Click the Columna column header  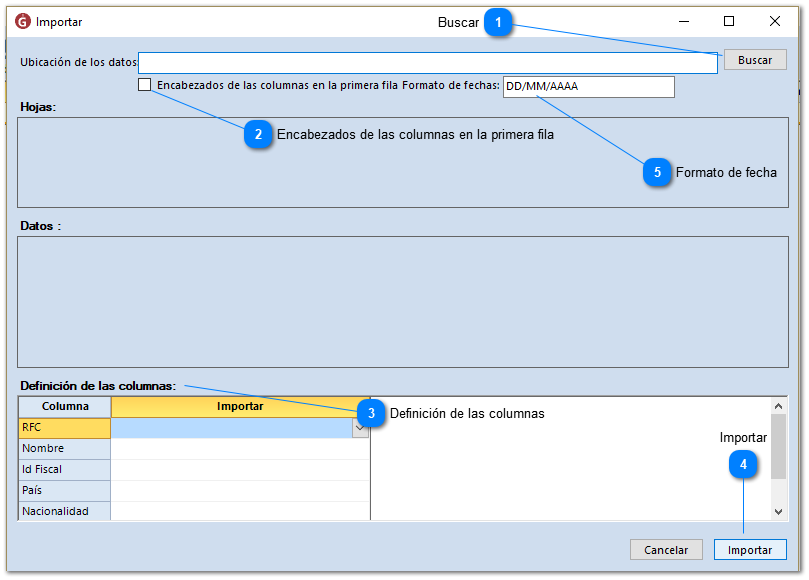64,406
